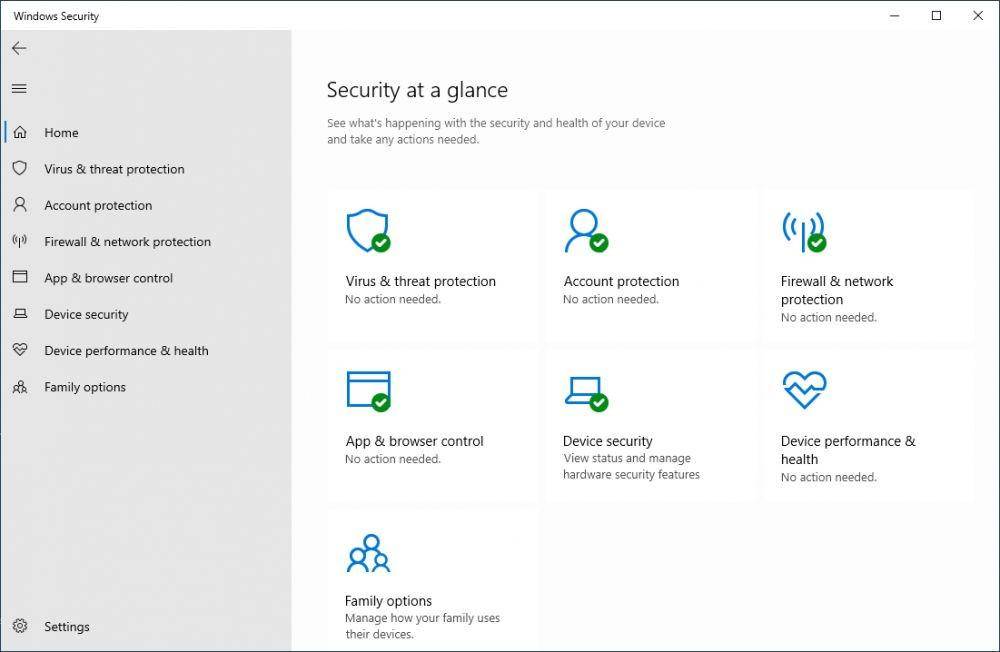
Task: Select Firewall & network protection in sidebar
Action: point(128,242)
